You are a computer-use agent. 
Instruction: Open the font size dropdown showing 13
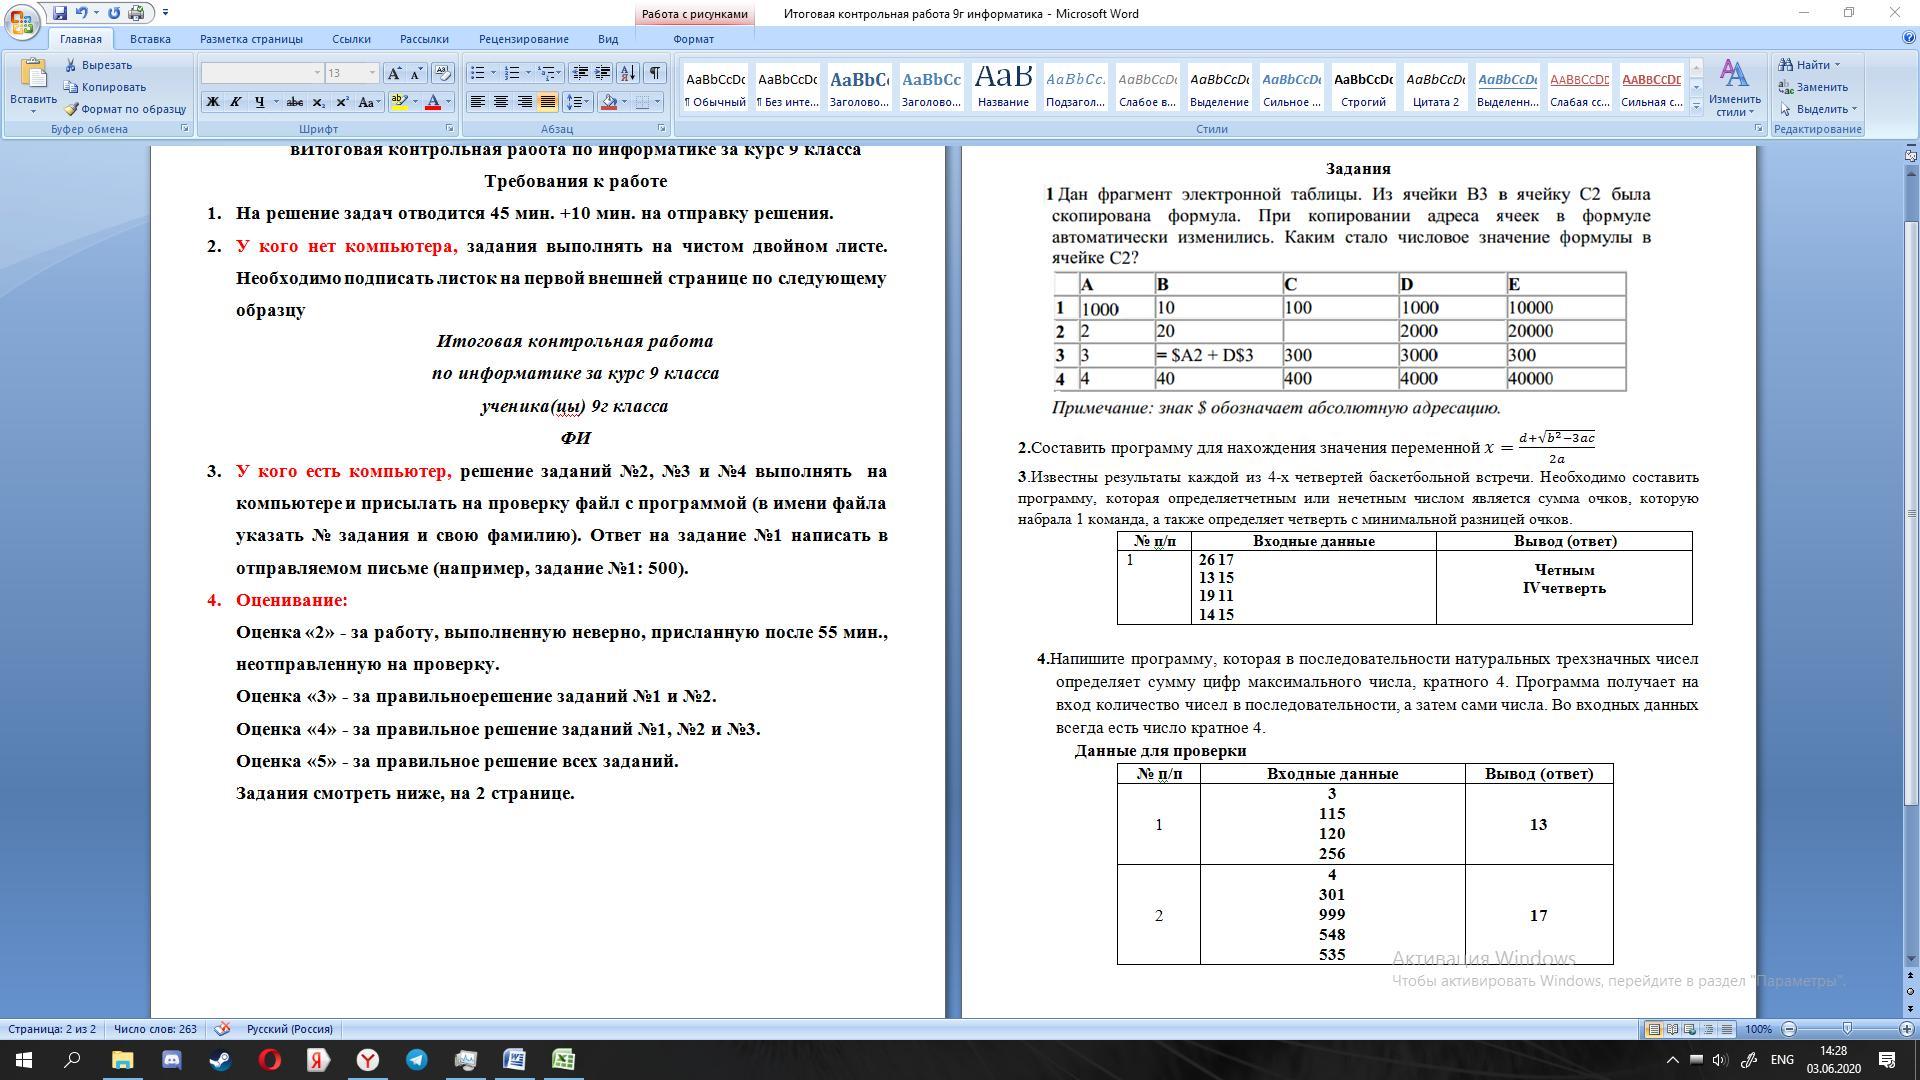tap(372, 73)
